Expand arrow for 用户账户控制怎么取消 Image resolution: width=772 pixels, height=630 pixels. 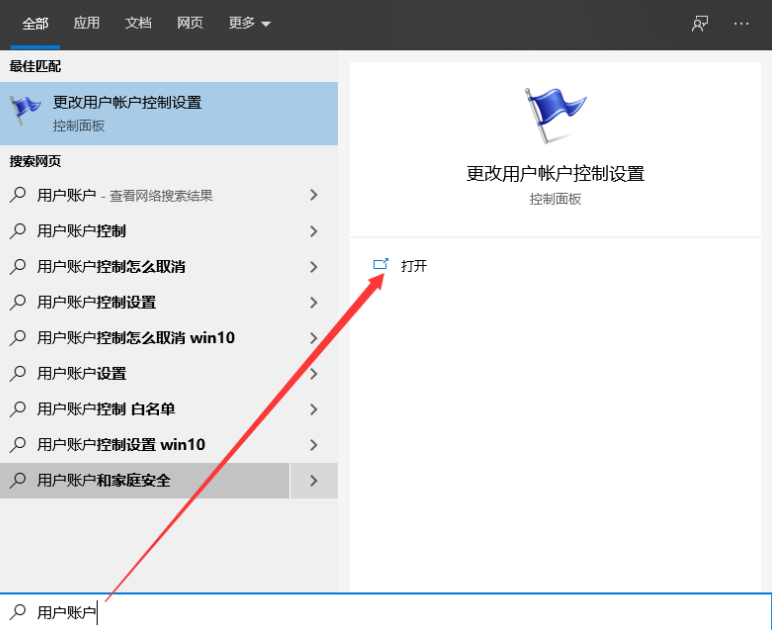click(x=314, y=267)
